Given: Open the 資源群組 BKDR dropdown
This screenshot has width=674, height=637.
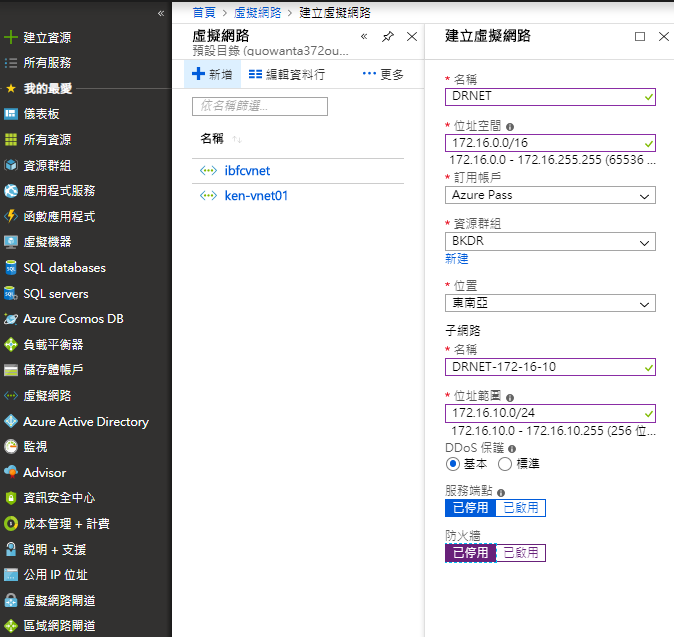Looking at the screenshot, I should (550, 241).
